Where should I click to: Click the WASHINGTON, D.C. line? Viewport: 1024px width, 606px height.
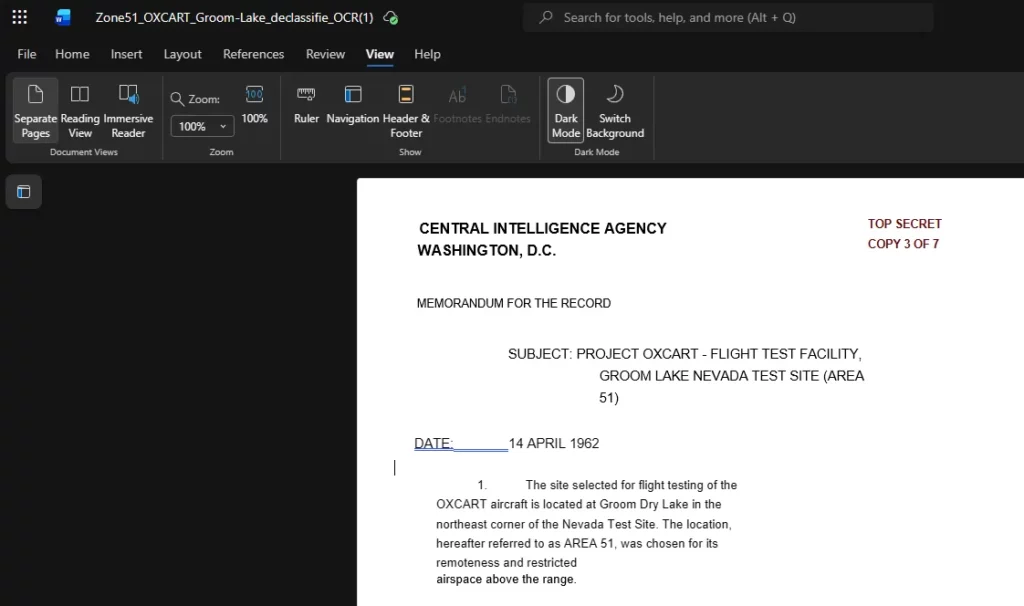click(487, 250)
